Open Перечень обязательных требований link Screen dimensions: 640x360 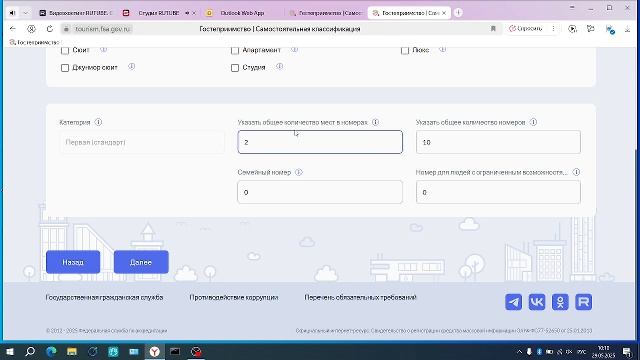click(x=360, y=298)
